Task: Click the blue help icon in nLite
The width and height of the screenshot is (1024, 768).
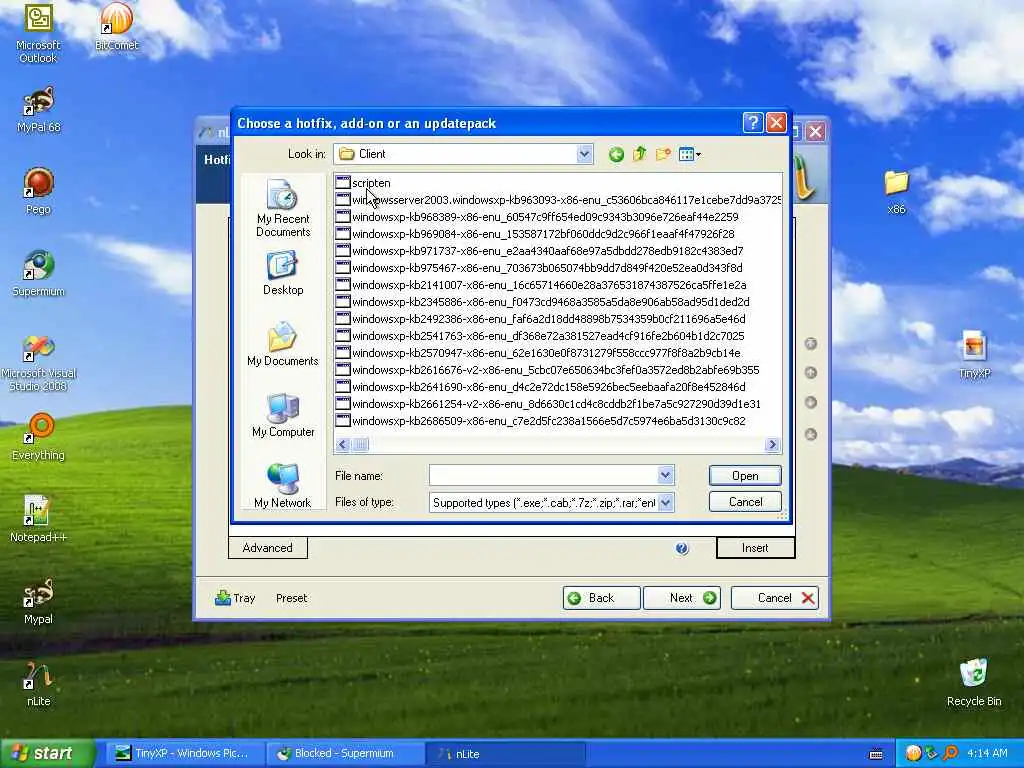Action: click(682, 549)
